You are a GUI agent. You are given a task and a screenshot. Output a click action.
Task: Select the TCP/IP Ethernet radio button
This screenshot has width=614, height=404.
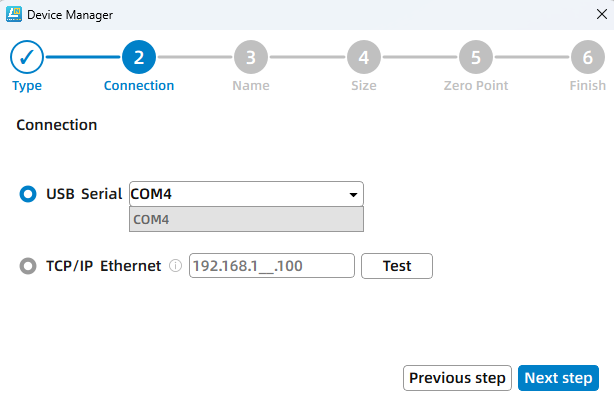point(28,267)
